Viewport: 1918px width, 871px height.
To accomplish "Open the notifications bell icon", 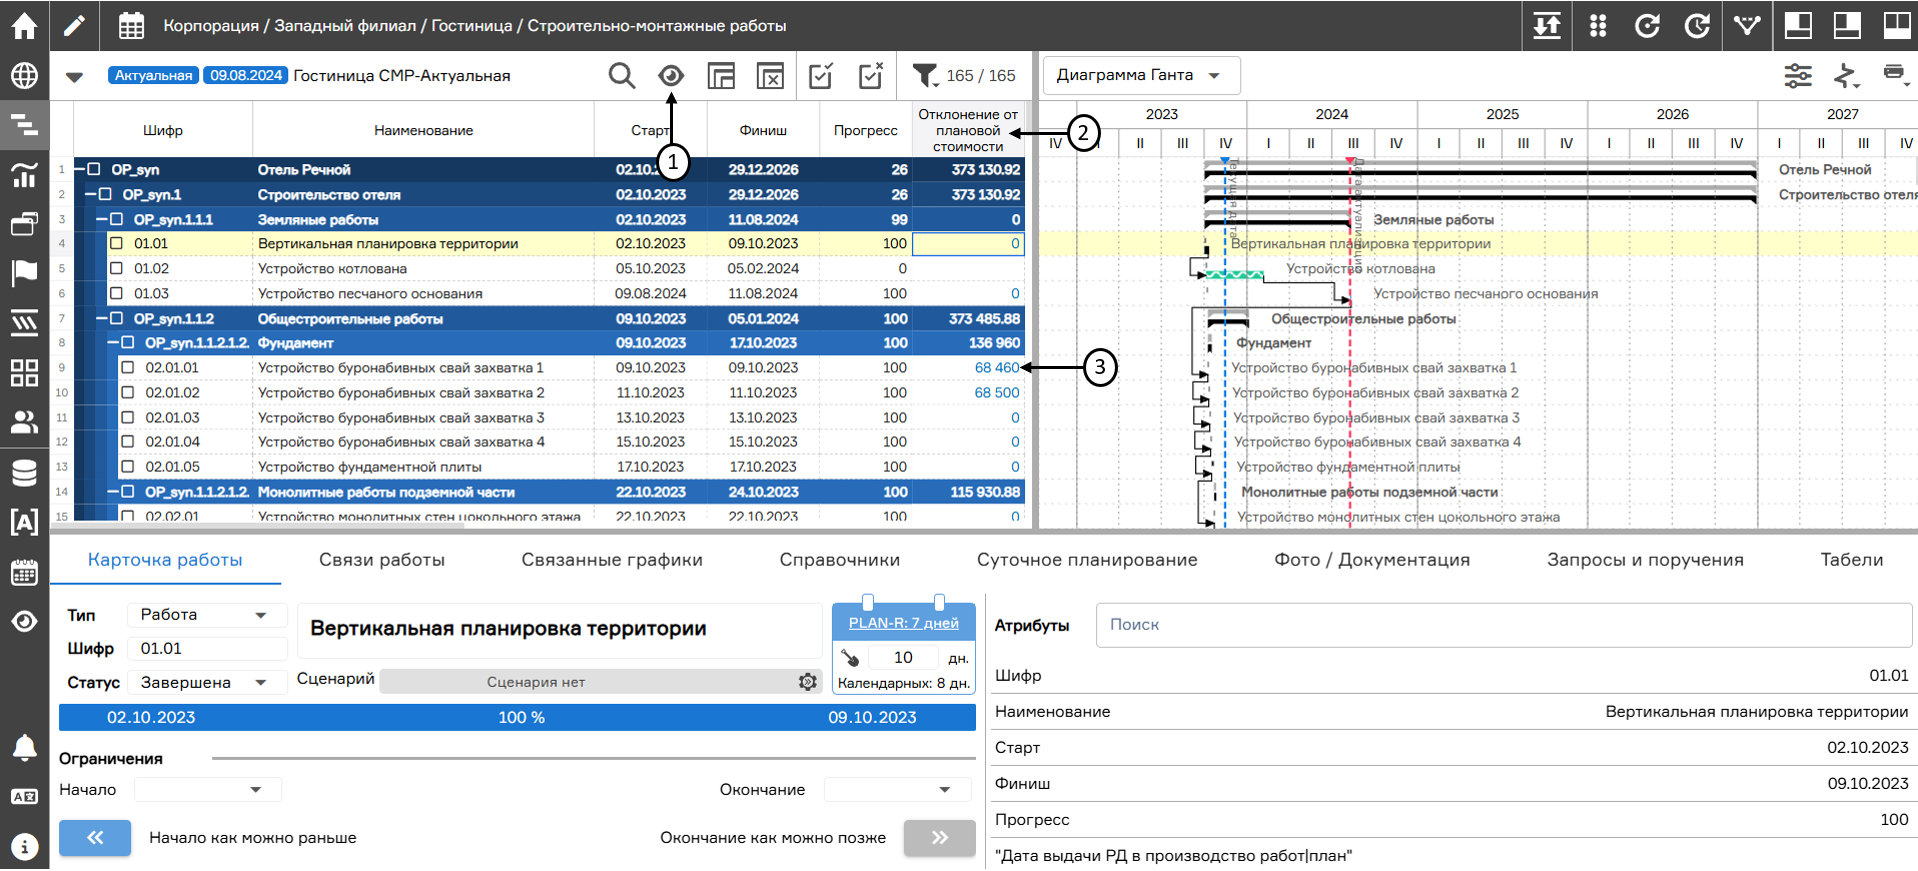I will (24, 747).
